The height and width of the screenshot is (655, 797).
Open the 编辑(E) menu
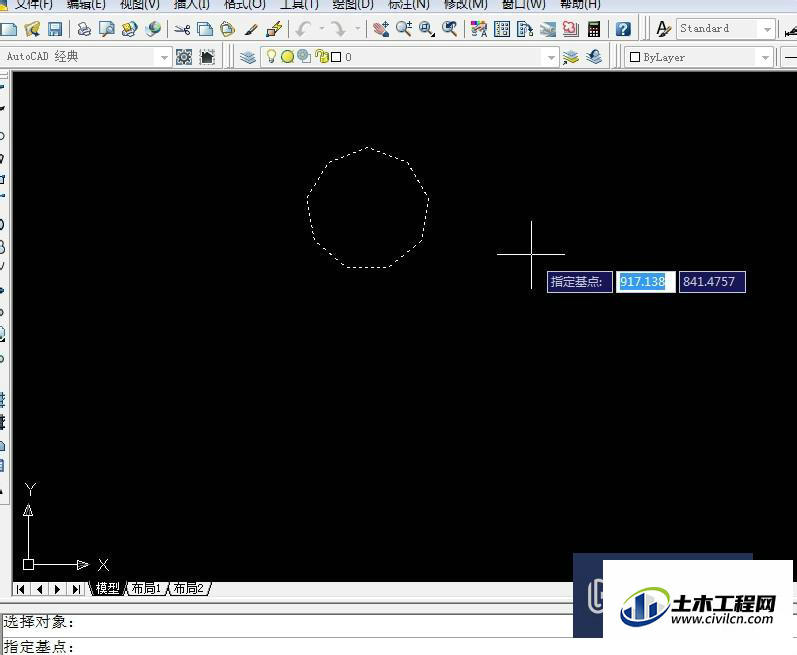click(x=86, y=5)
